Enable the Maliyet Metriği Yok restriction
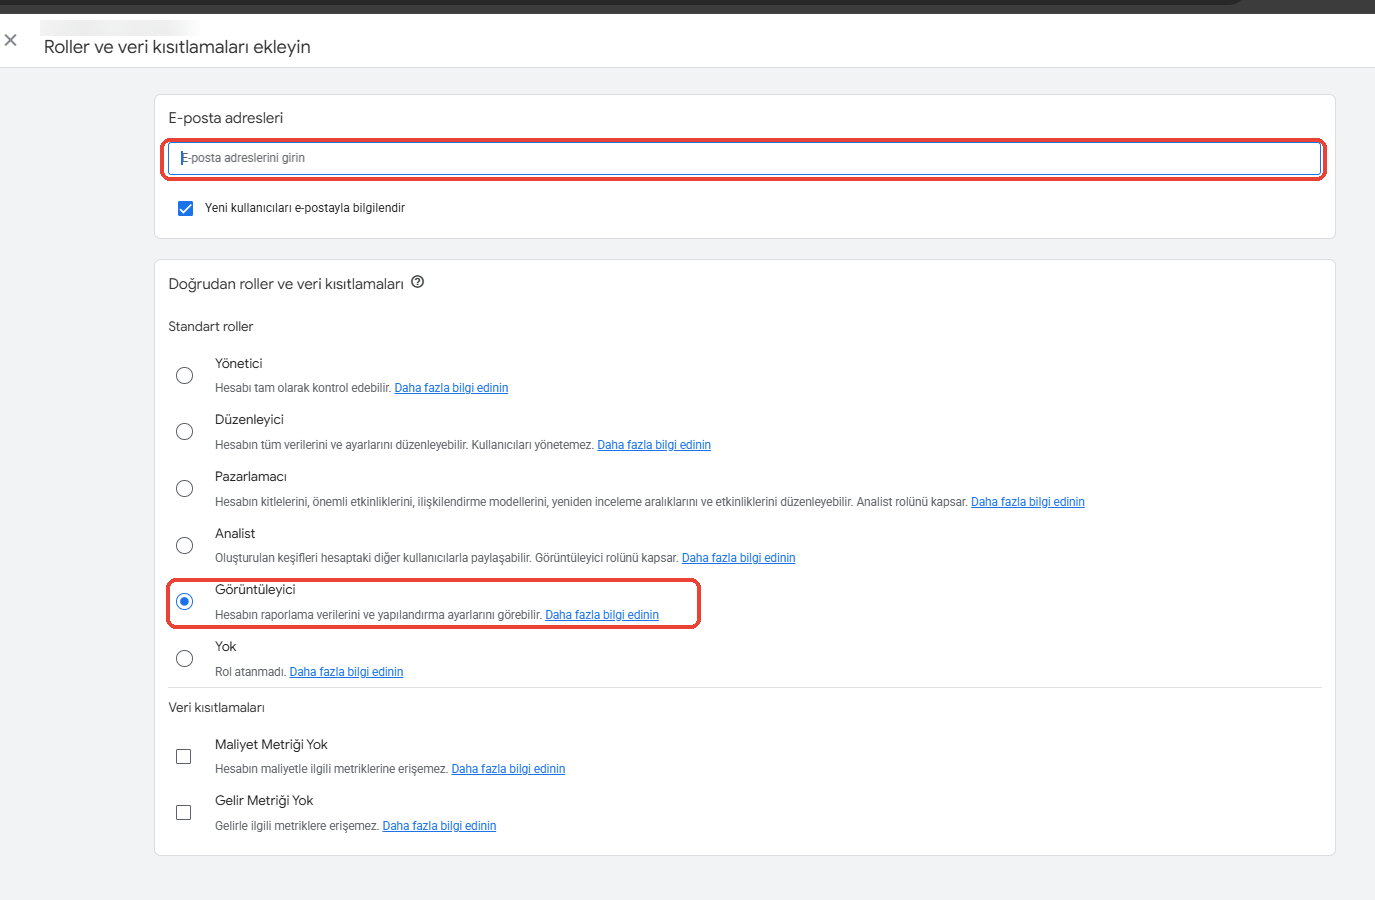The image size is (1375, 900). coord(184,756)
